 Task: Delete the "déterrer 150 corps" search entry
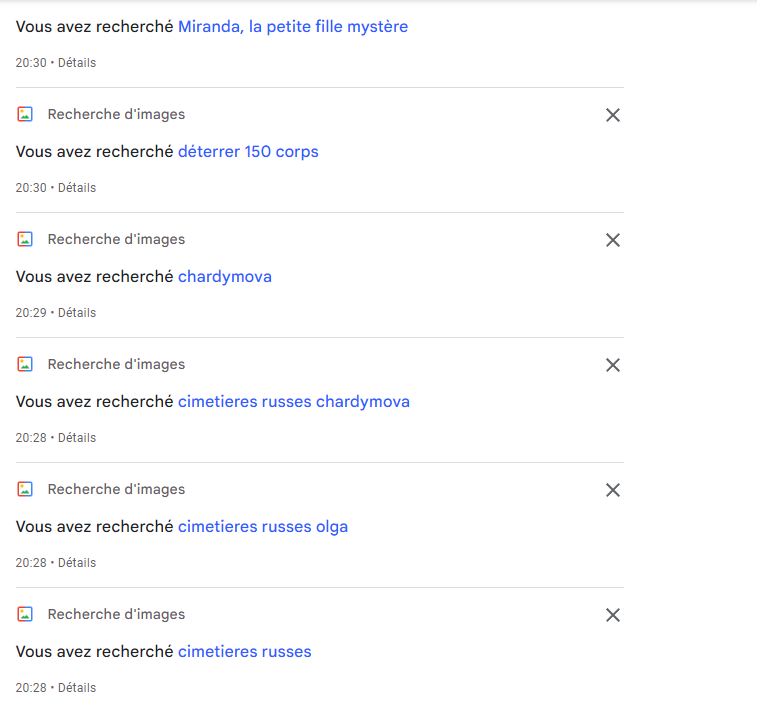[613, 115]
